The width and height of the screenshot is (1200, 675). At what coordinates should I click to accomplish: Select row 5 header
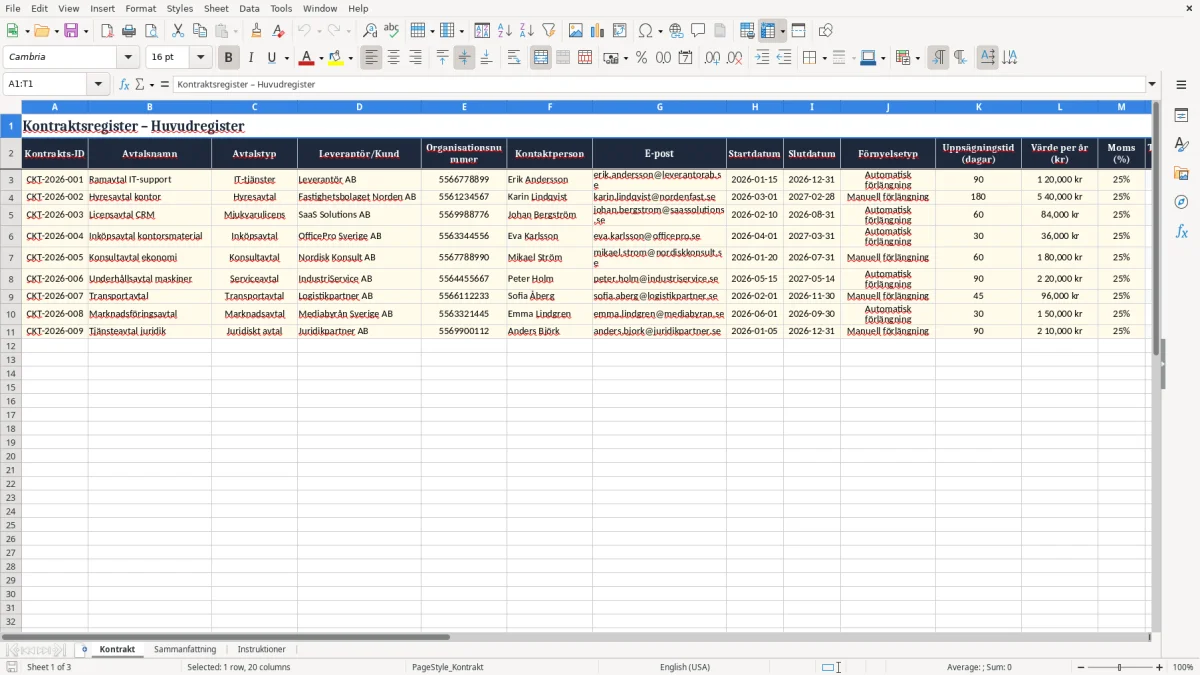[x=11, y=215]
